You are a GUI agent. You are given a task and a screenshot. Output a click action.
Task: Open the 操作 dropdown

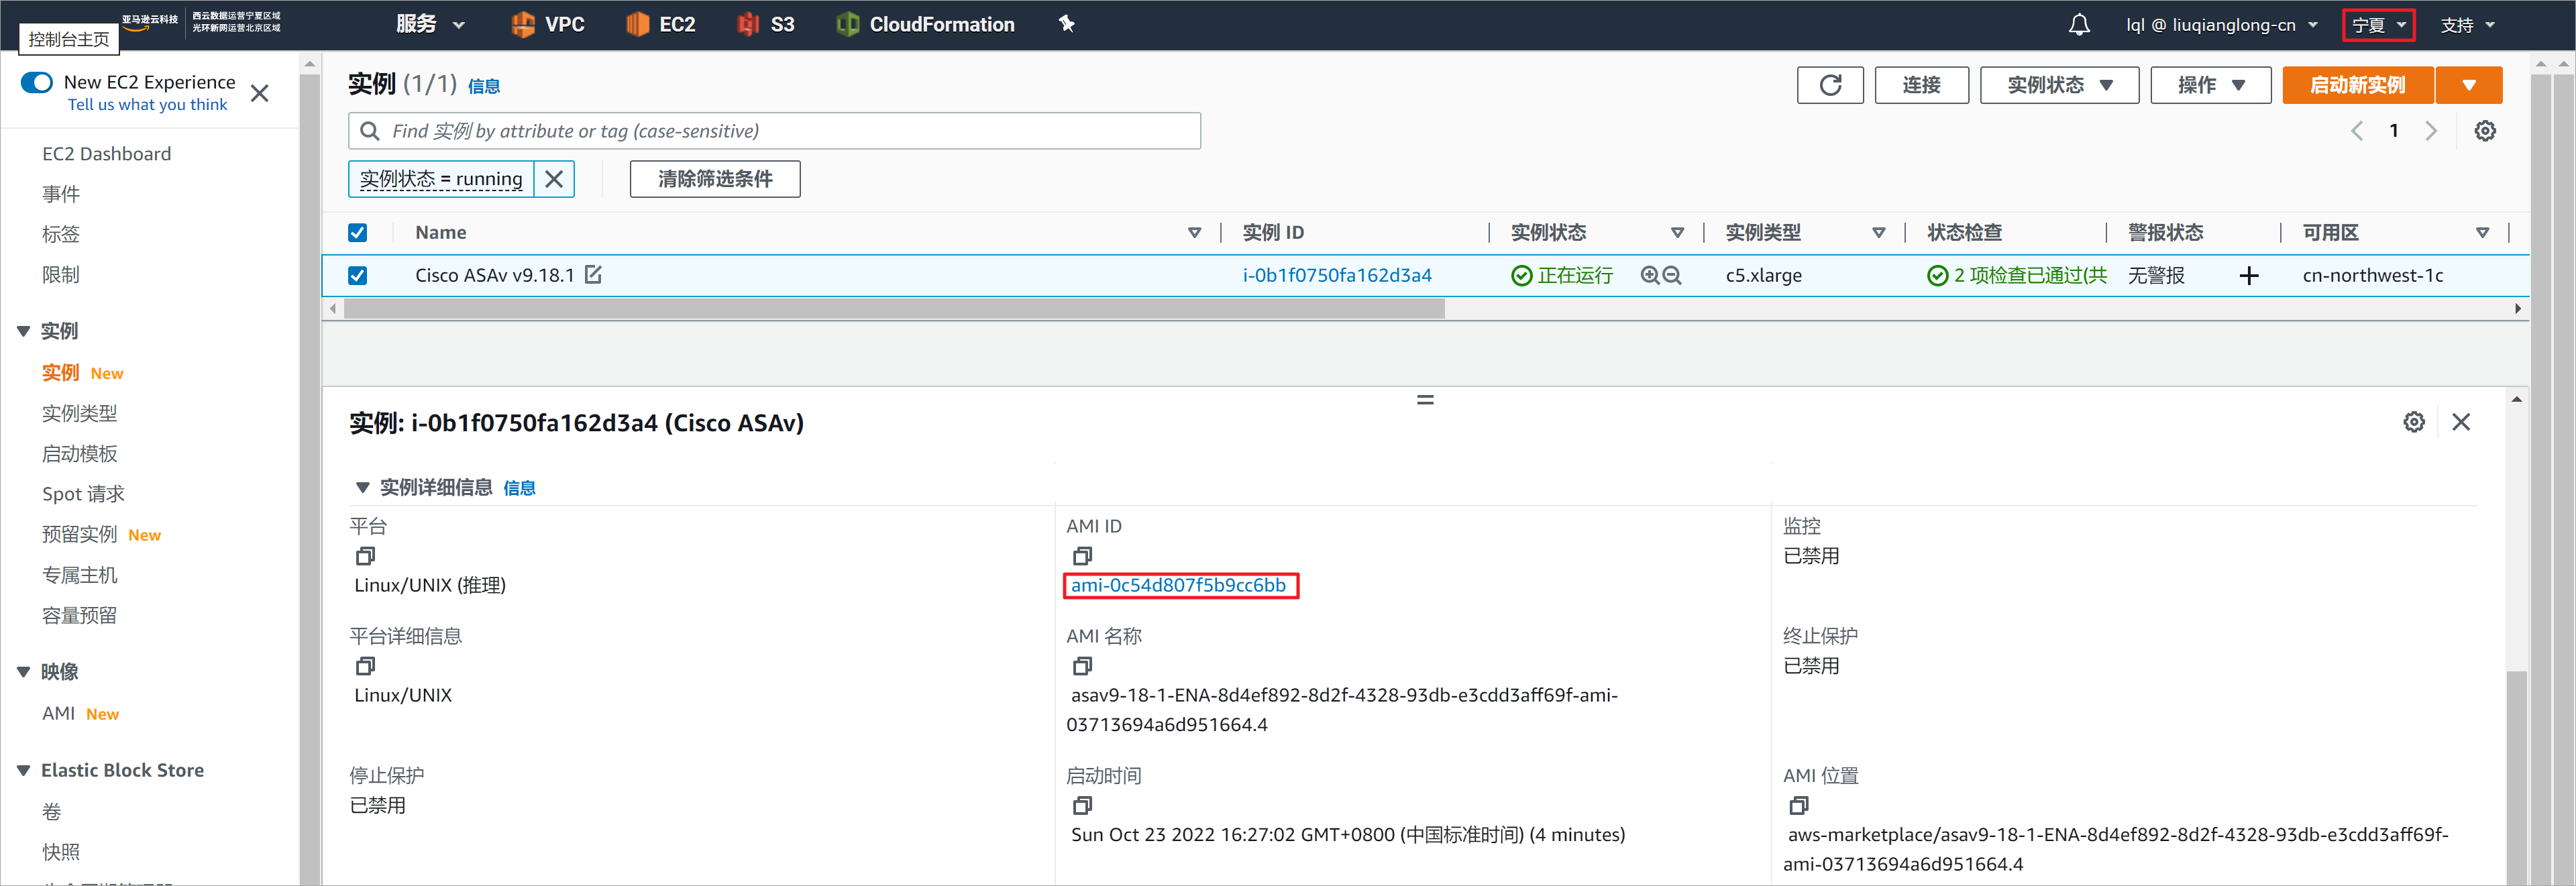pos(2210,85)
